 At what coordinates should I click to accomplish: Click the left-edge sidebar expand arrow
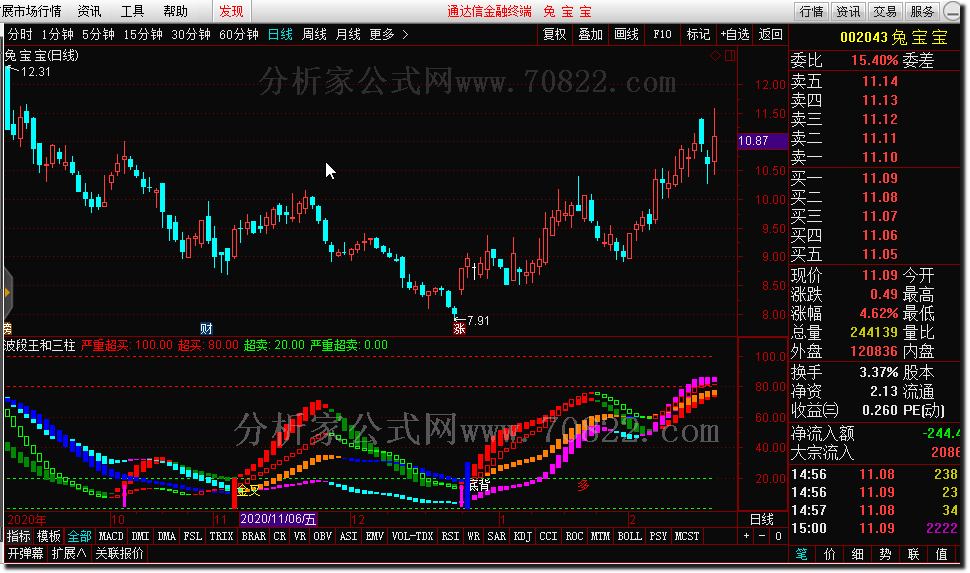7,292
